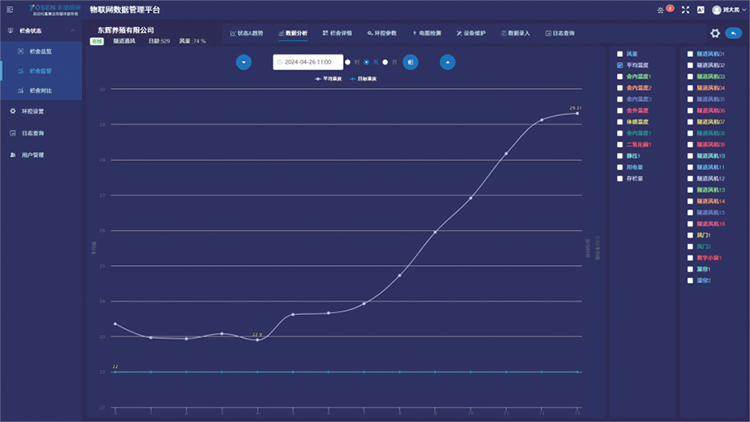Toggle fullscreen mode icon in header
Viewport: 750px width, 422px height.
(x=685, y=9)
